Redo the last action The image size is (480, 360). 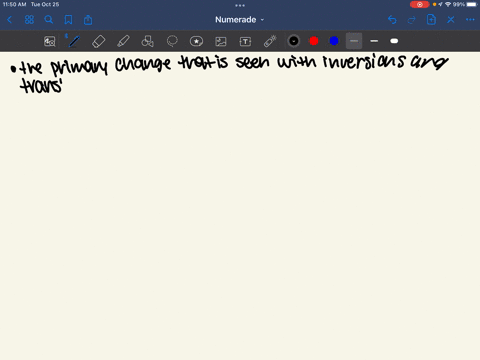412,20
